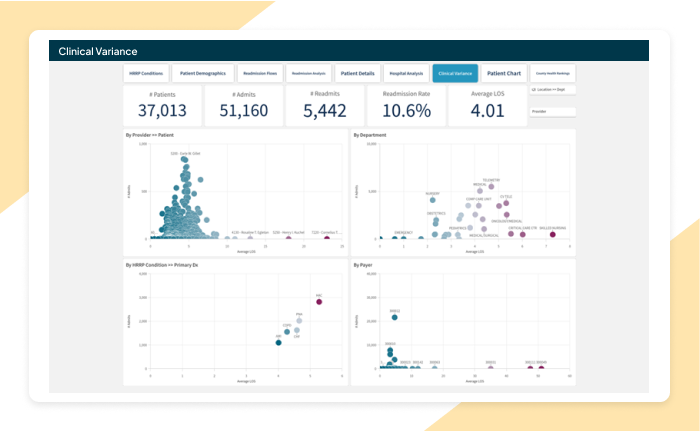700x431 pixels.
Task: Expand the Location >> Dept filter
Action: (x=552, y=90)
